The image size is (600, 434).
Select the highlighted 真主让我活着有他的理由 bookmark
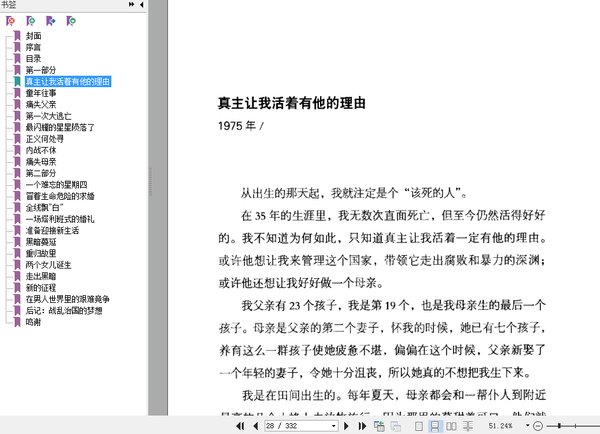click(x=68, y=82)
